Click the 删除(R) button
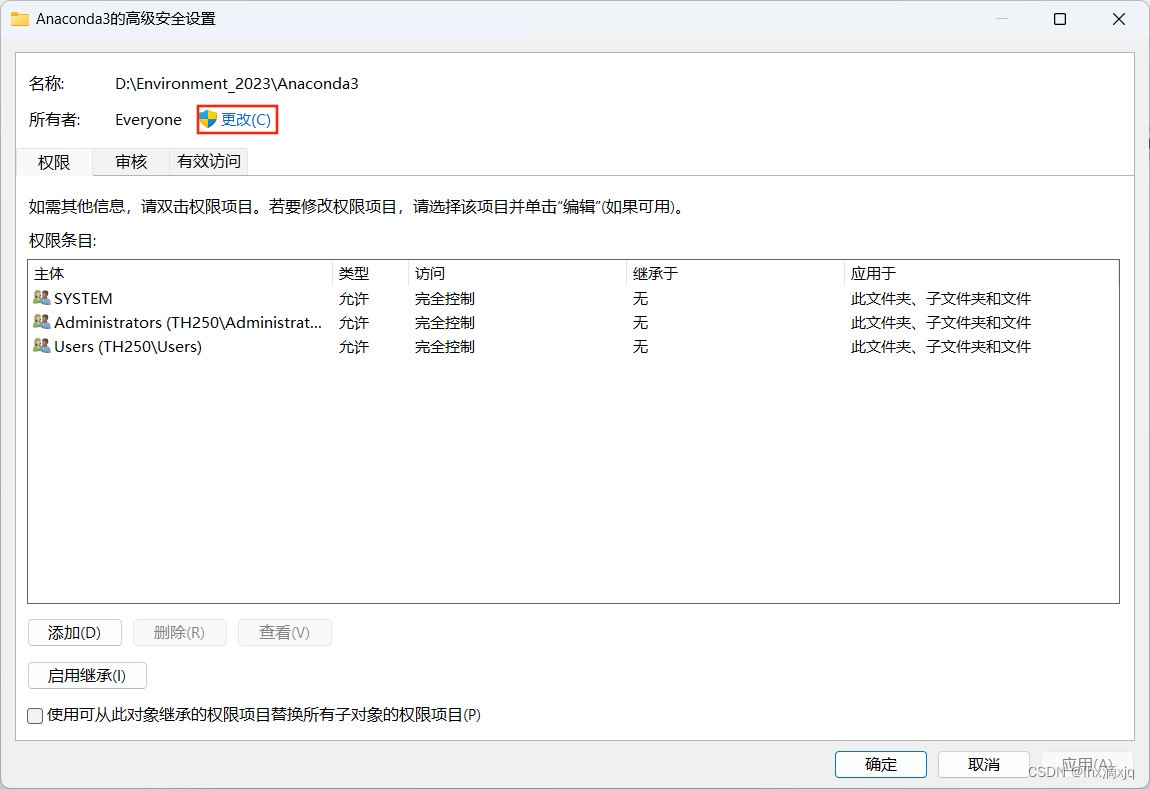Image resolution: width=1150 pixels, height=789 pixels. coord(180,632)
